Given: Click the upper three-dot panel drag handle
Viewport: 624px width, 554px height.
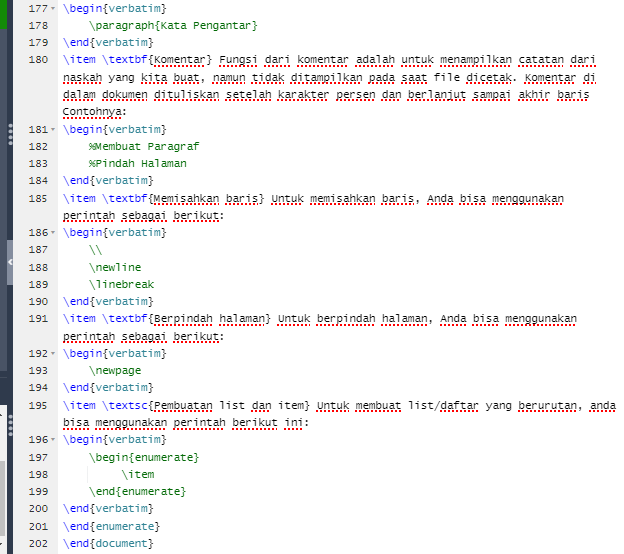Looking at the screenshot, I should tap(10, 134).
